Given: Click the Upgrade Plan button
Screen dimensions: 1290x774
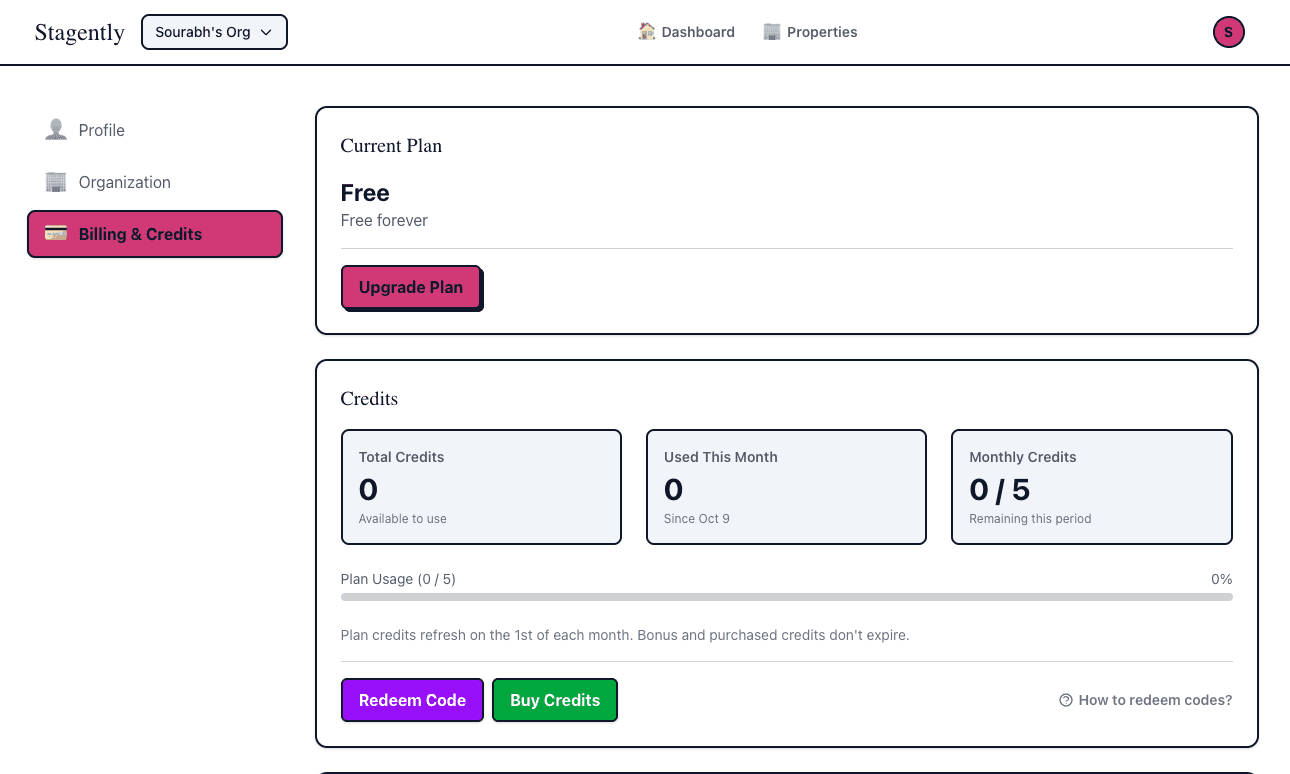Looking at the screenshot, I should point(411,287).
